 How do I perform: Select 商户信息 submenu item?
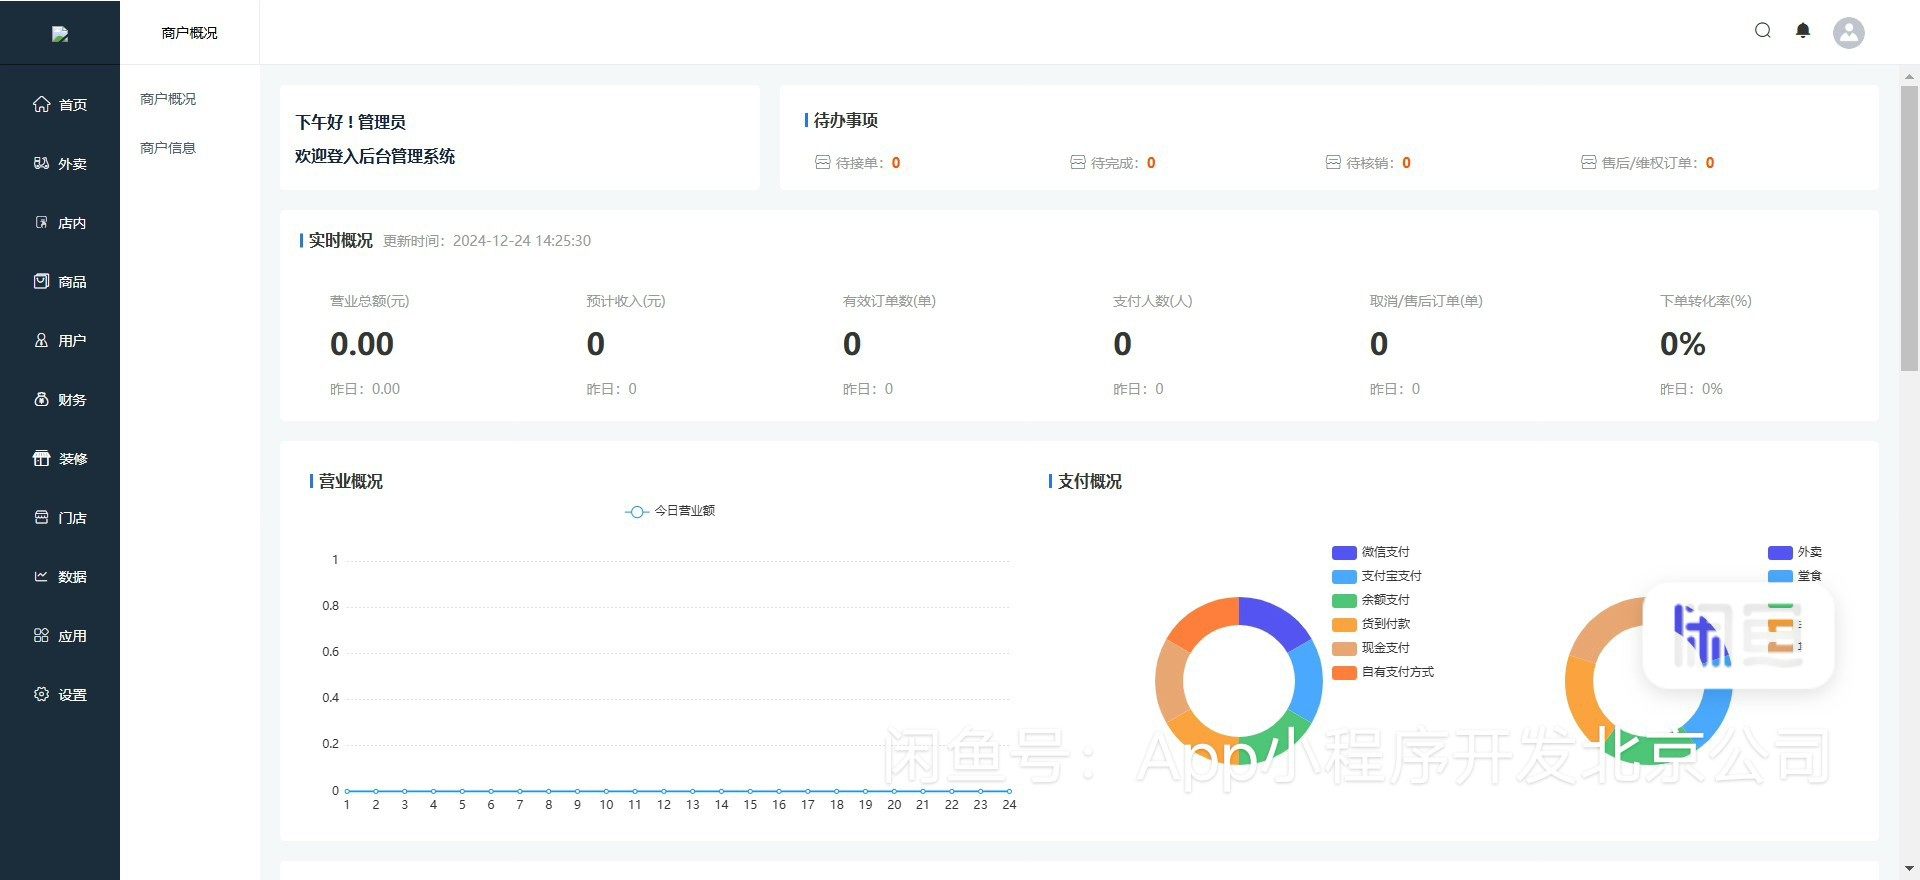pyautogui.click(x=168, y=148)
